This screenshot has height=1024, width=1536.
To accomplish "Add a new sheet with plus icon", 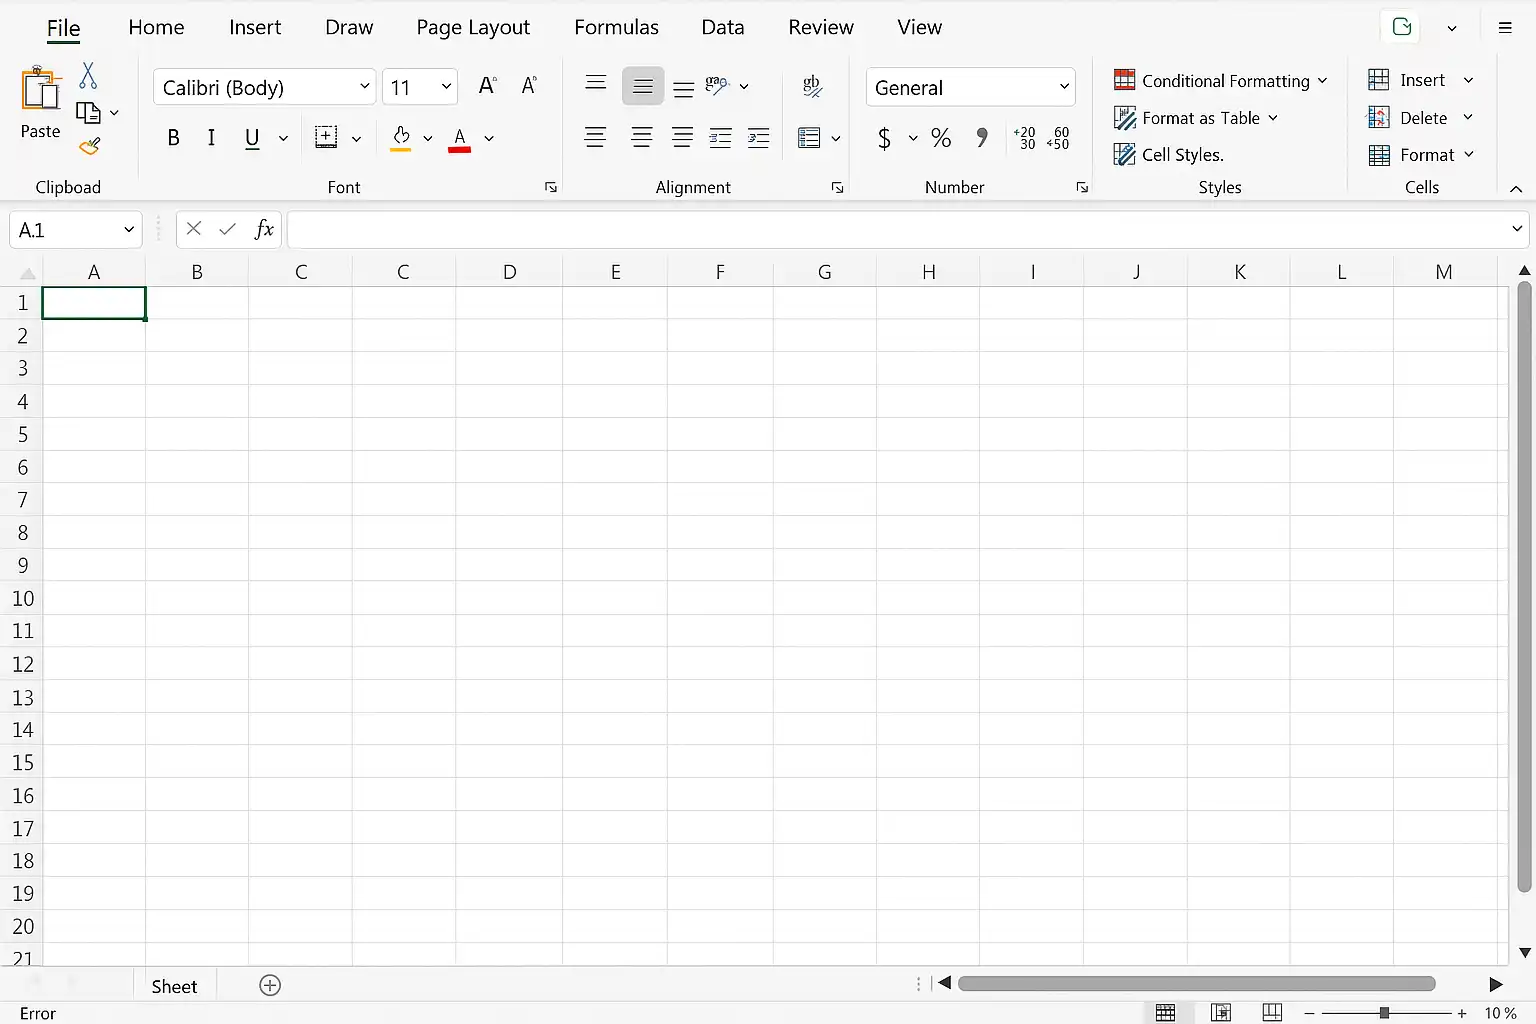I will click(x=270, y=985).
